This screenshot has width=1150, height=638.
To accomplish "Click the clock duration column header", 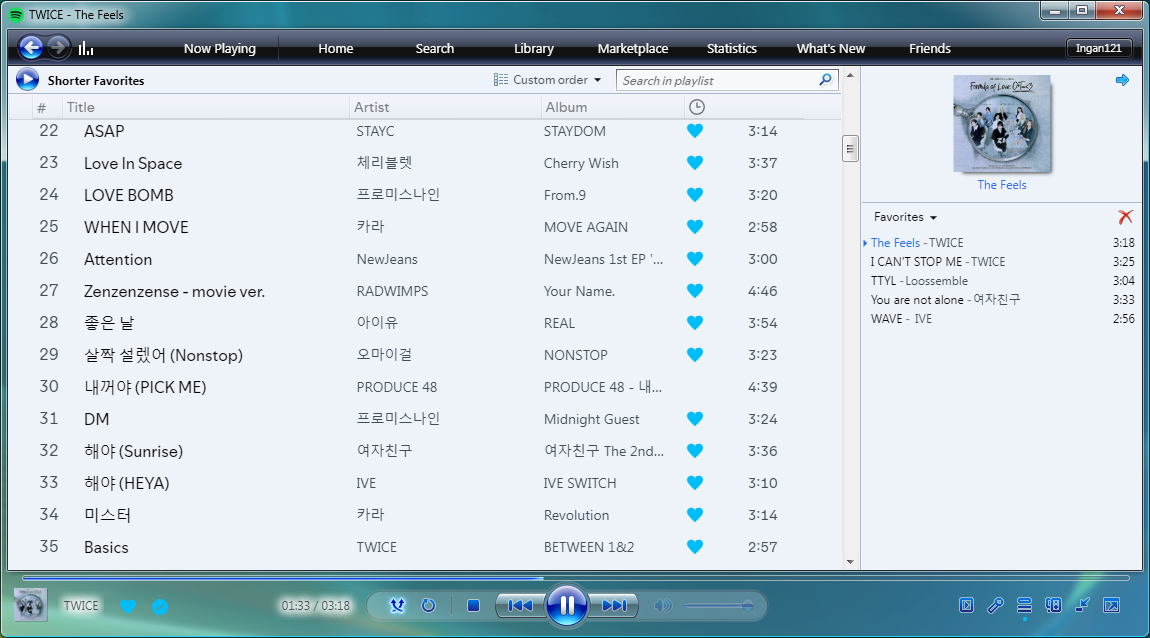I will click(697, 107).
